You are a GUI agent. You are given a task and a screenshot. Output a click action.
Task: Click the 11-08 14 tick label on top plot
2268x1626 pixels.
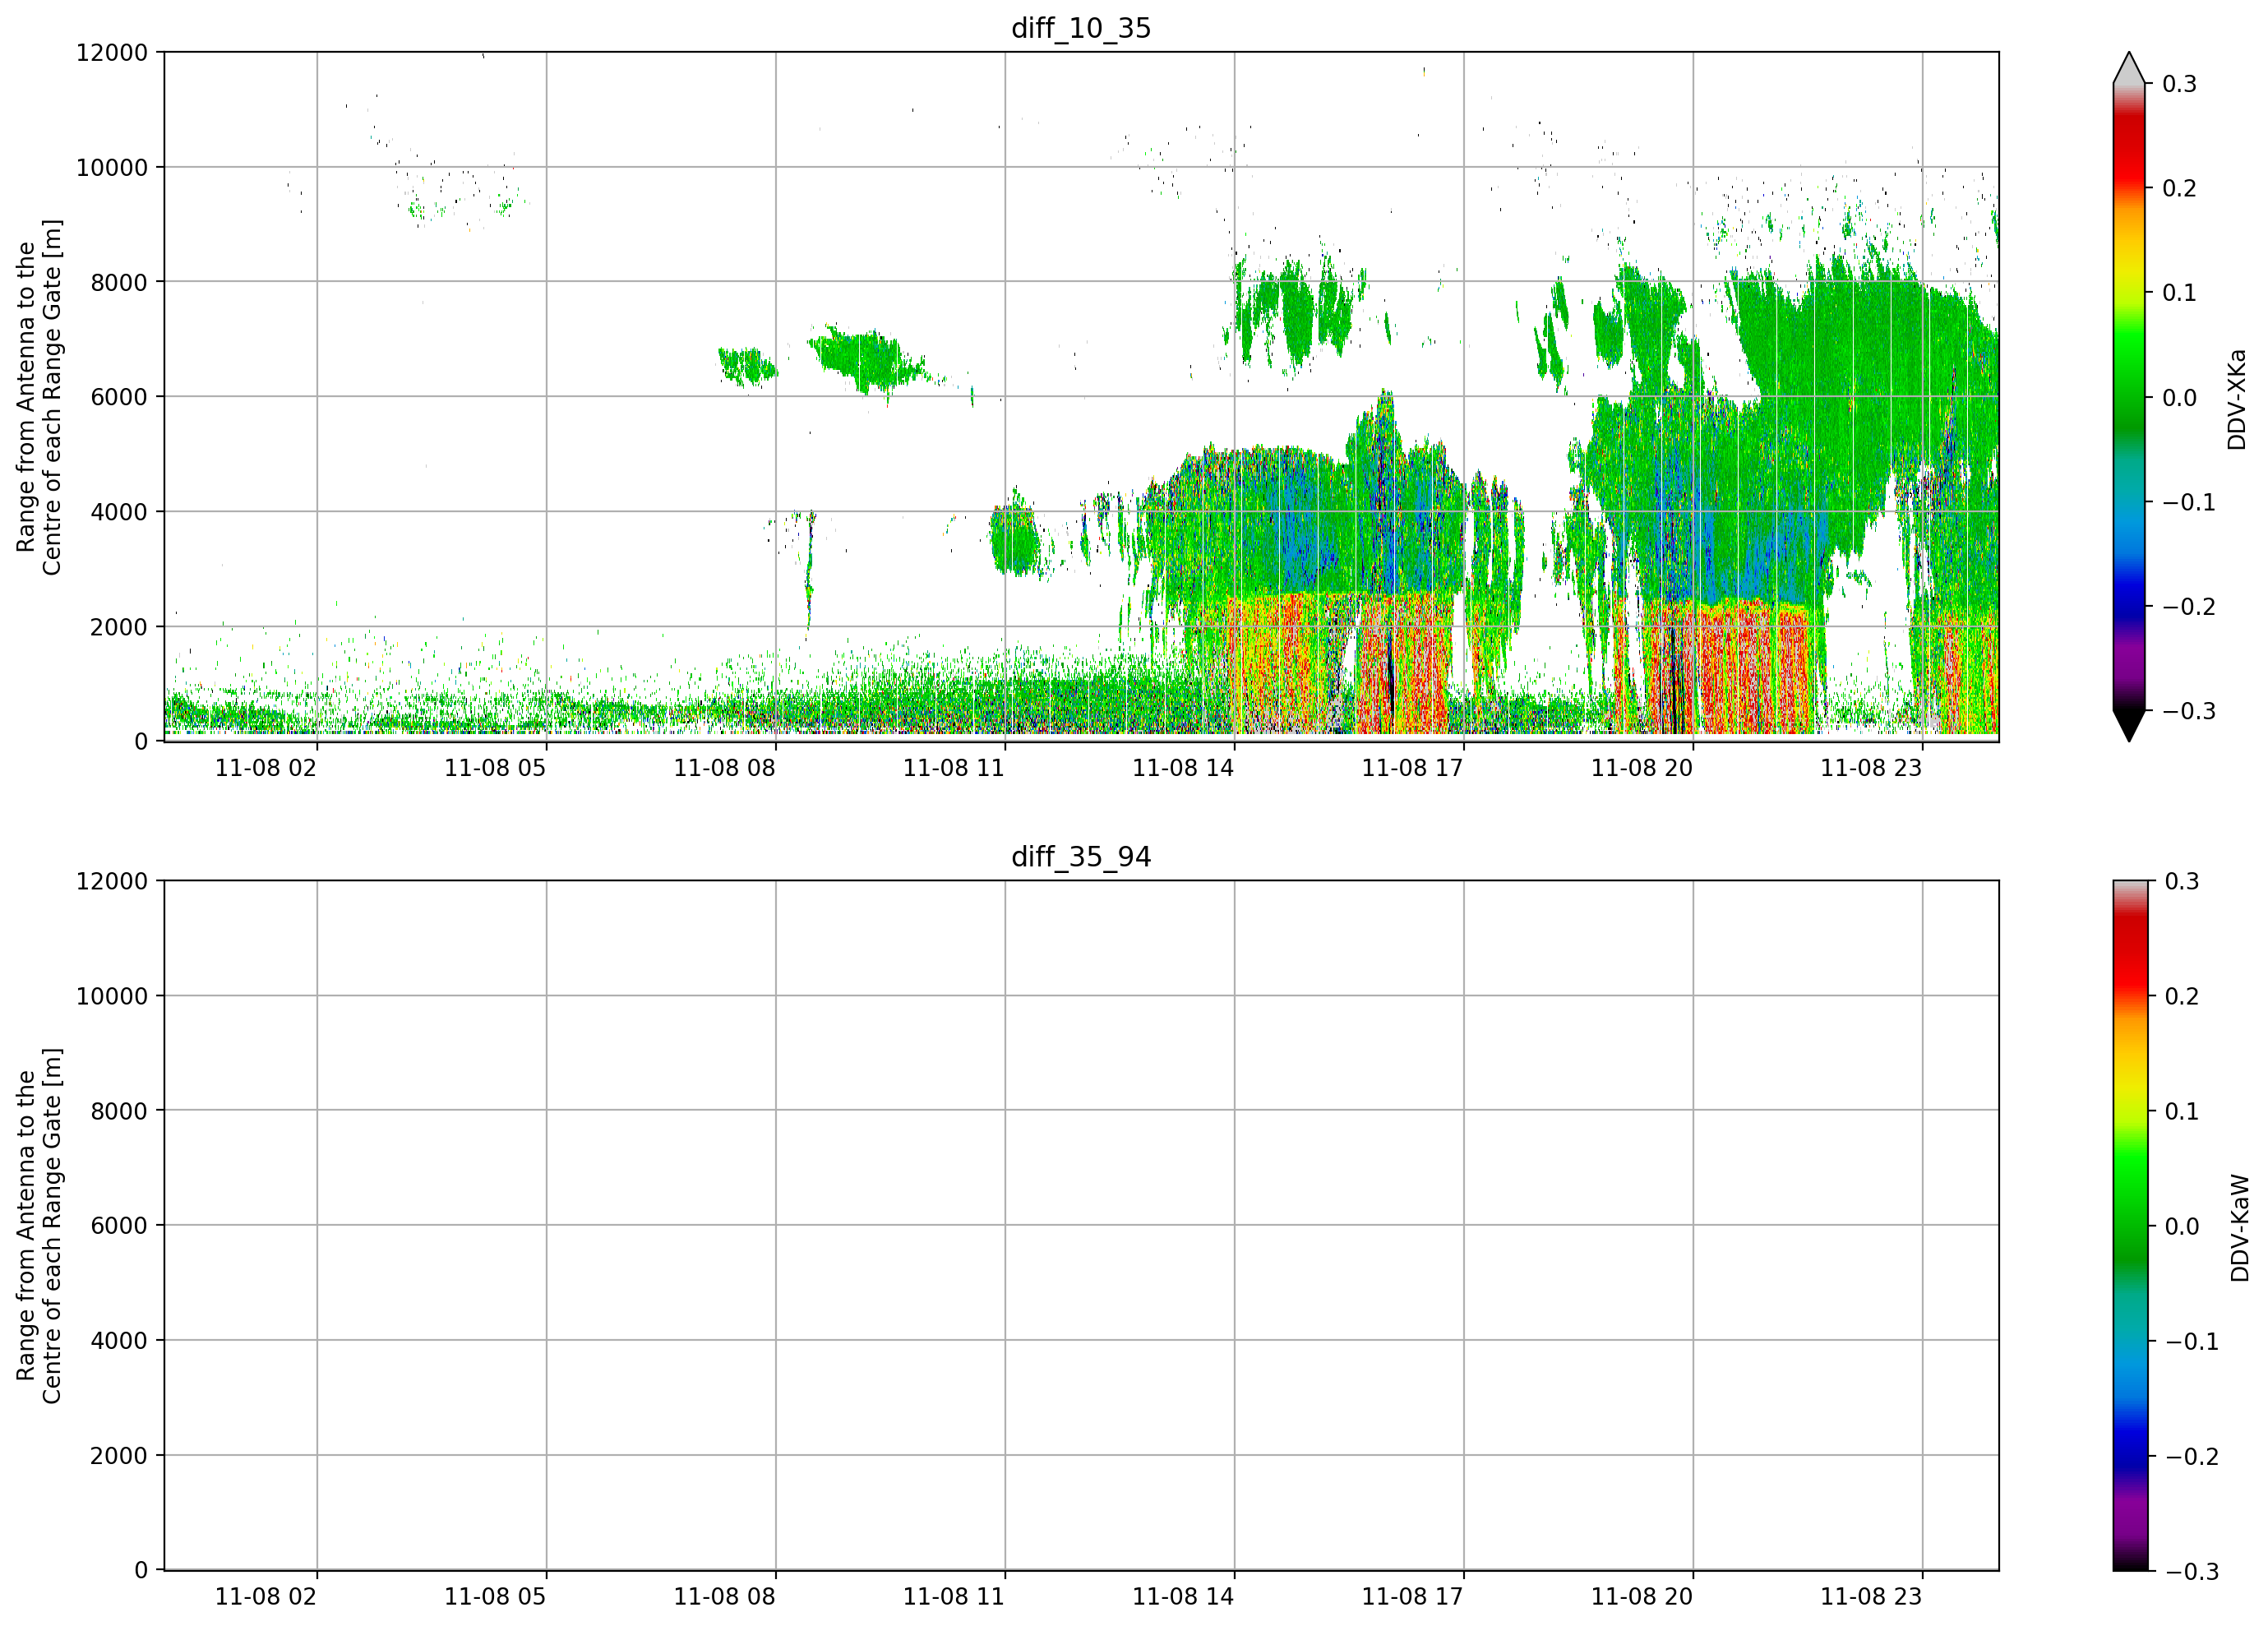(1183, 768)
